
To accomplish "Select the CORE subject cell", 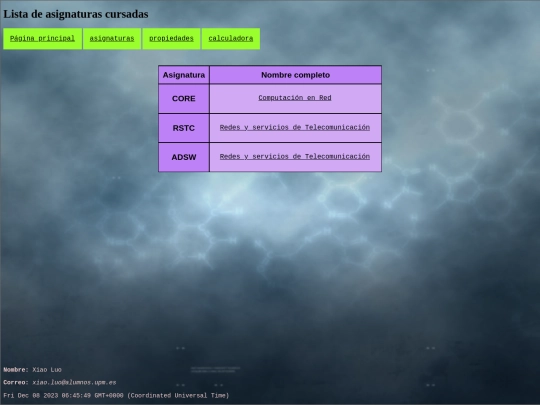I will [184, 98].
